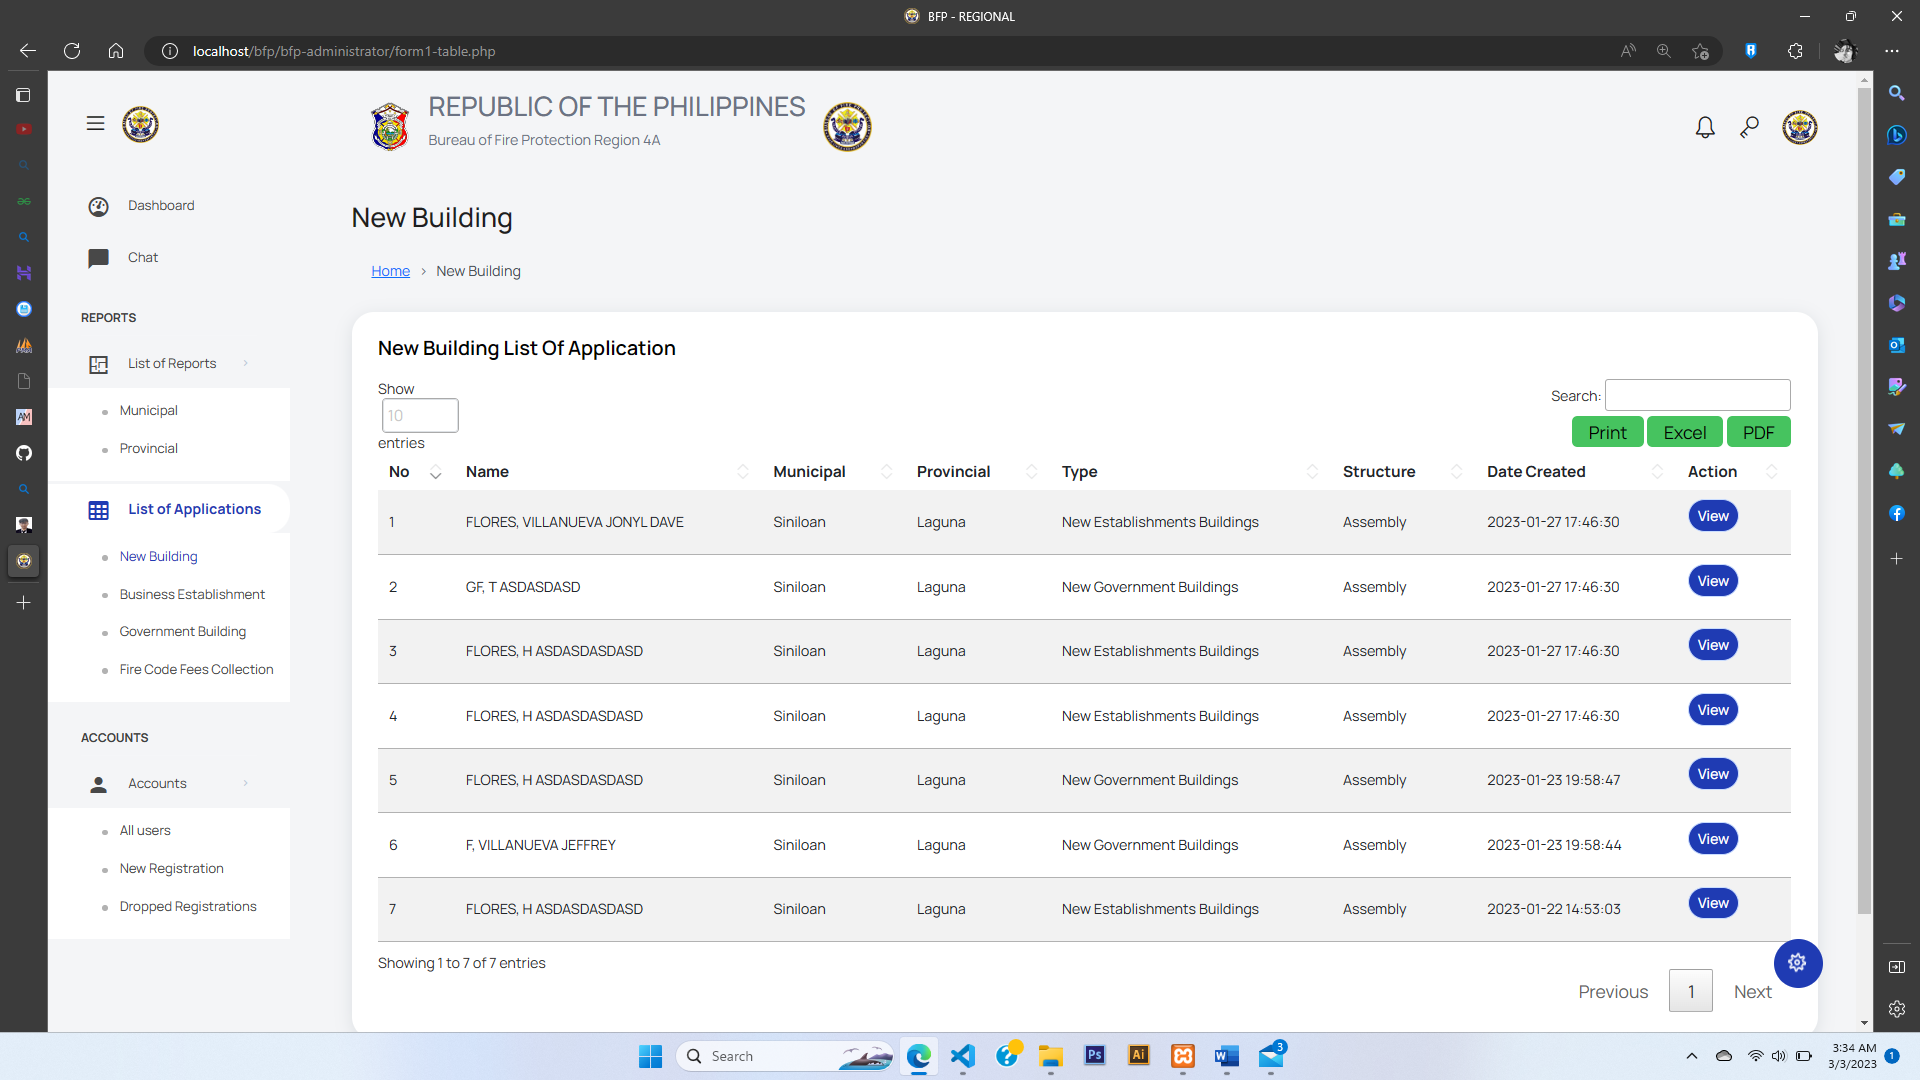Open the Business Establishment menu item
This screenshot has height=1080, width=1920.
click(x=192, y=595)
